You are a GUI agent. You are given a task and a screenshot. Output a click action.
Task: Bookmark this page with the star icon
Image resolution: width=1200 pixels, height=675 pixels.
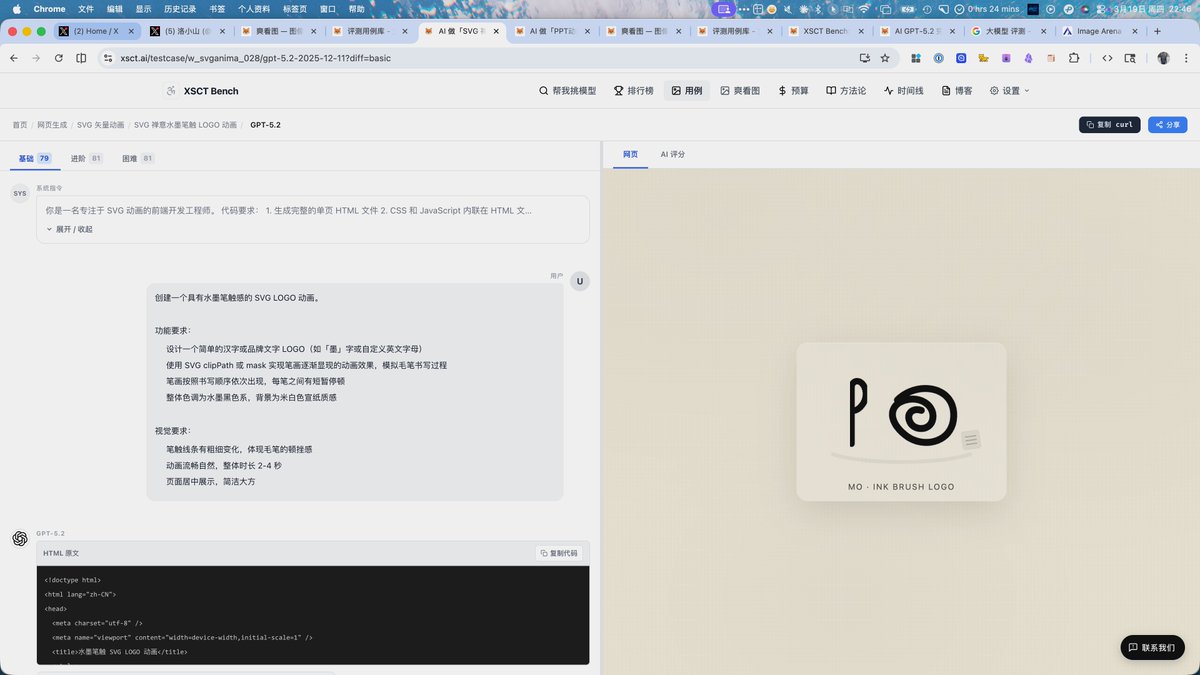point(885,58)
